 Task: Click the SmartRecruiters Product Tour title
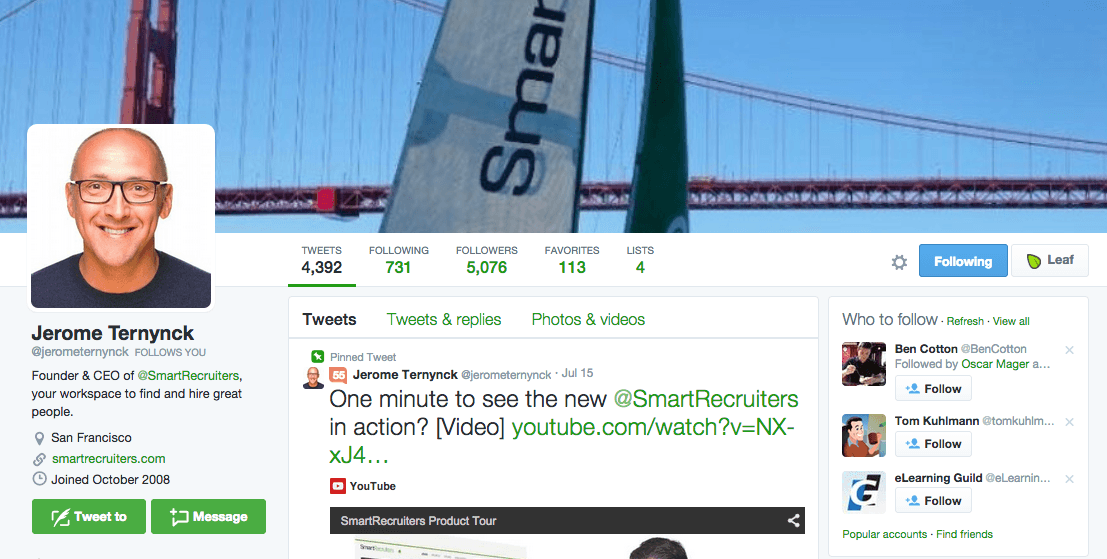pos(418,521)
